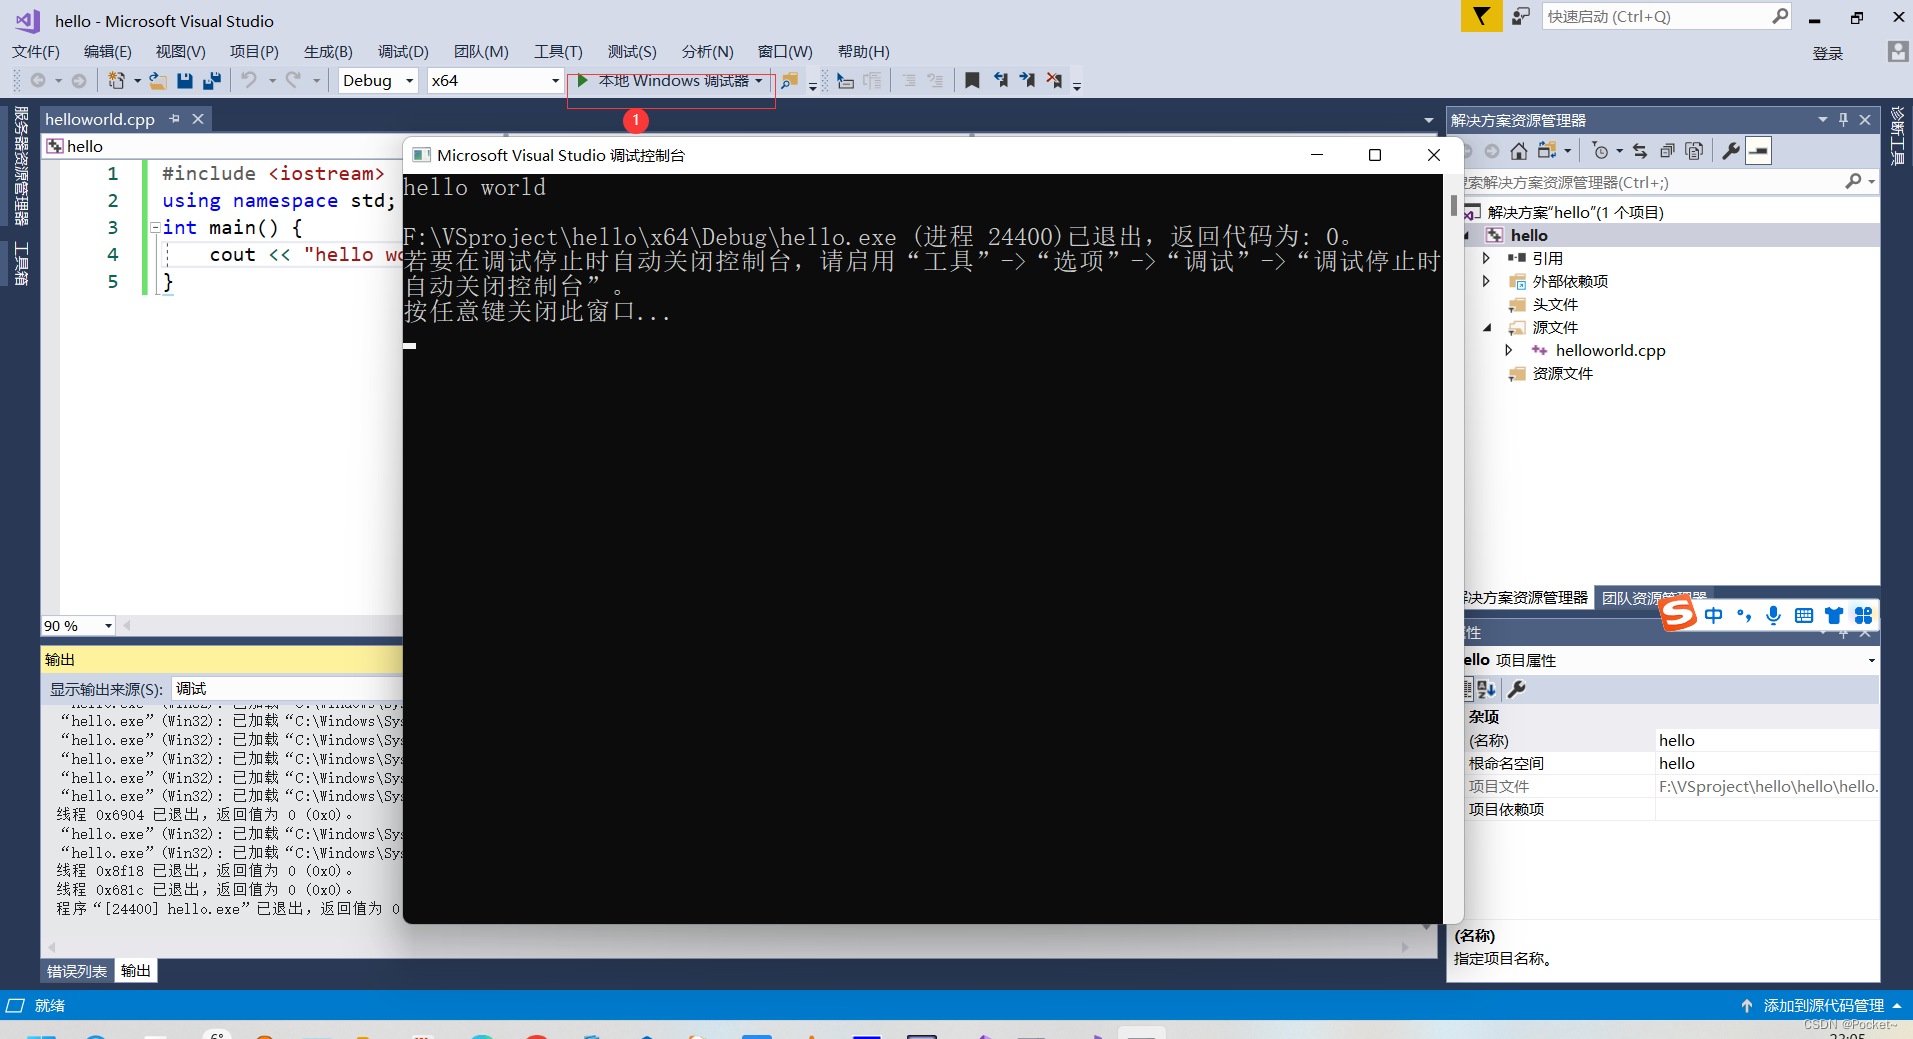Viewport: 1913px width, 1039px height.
Task: Save all files with Save All icon
Action: click(211, 80)
